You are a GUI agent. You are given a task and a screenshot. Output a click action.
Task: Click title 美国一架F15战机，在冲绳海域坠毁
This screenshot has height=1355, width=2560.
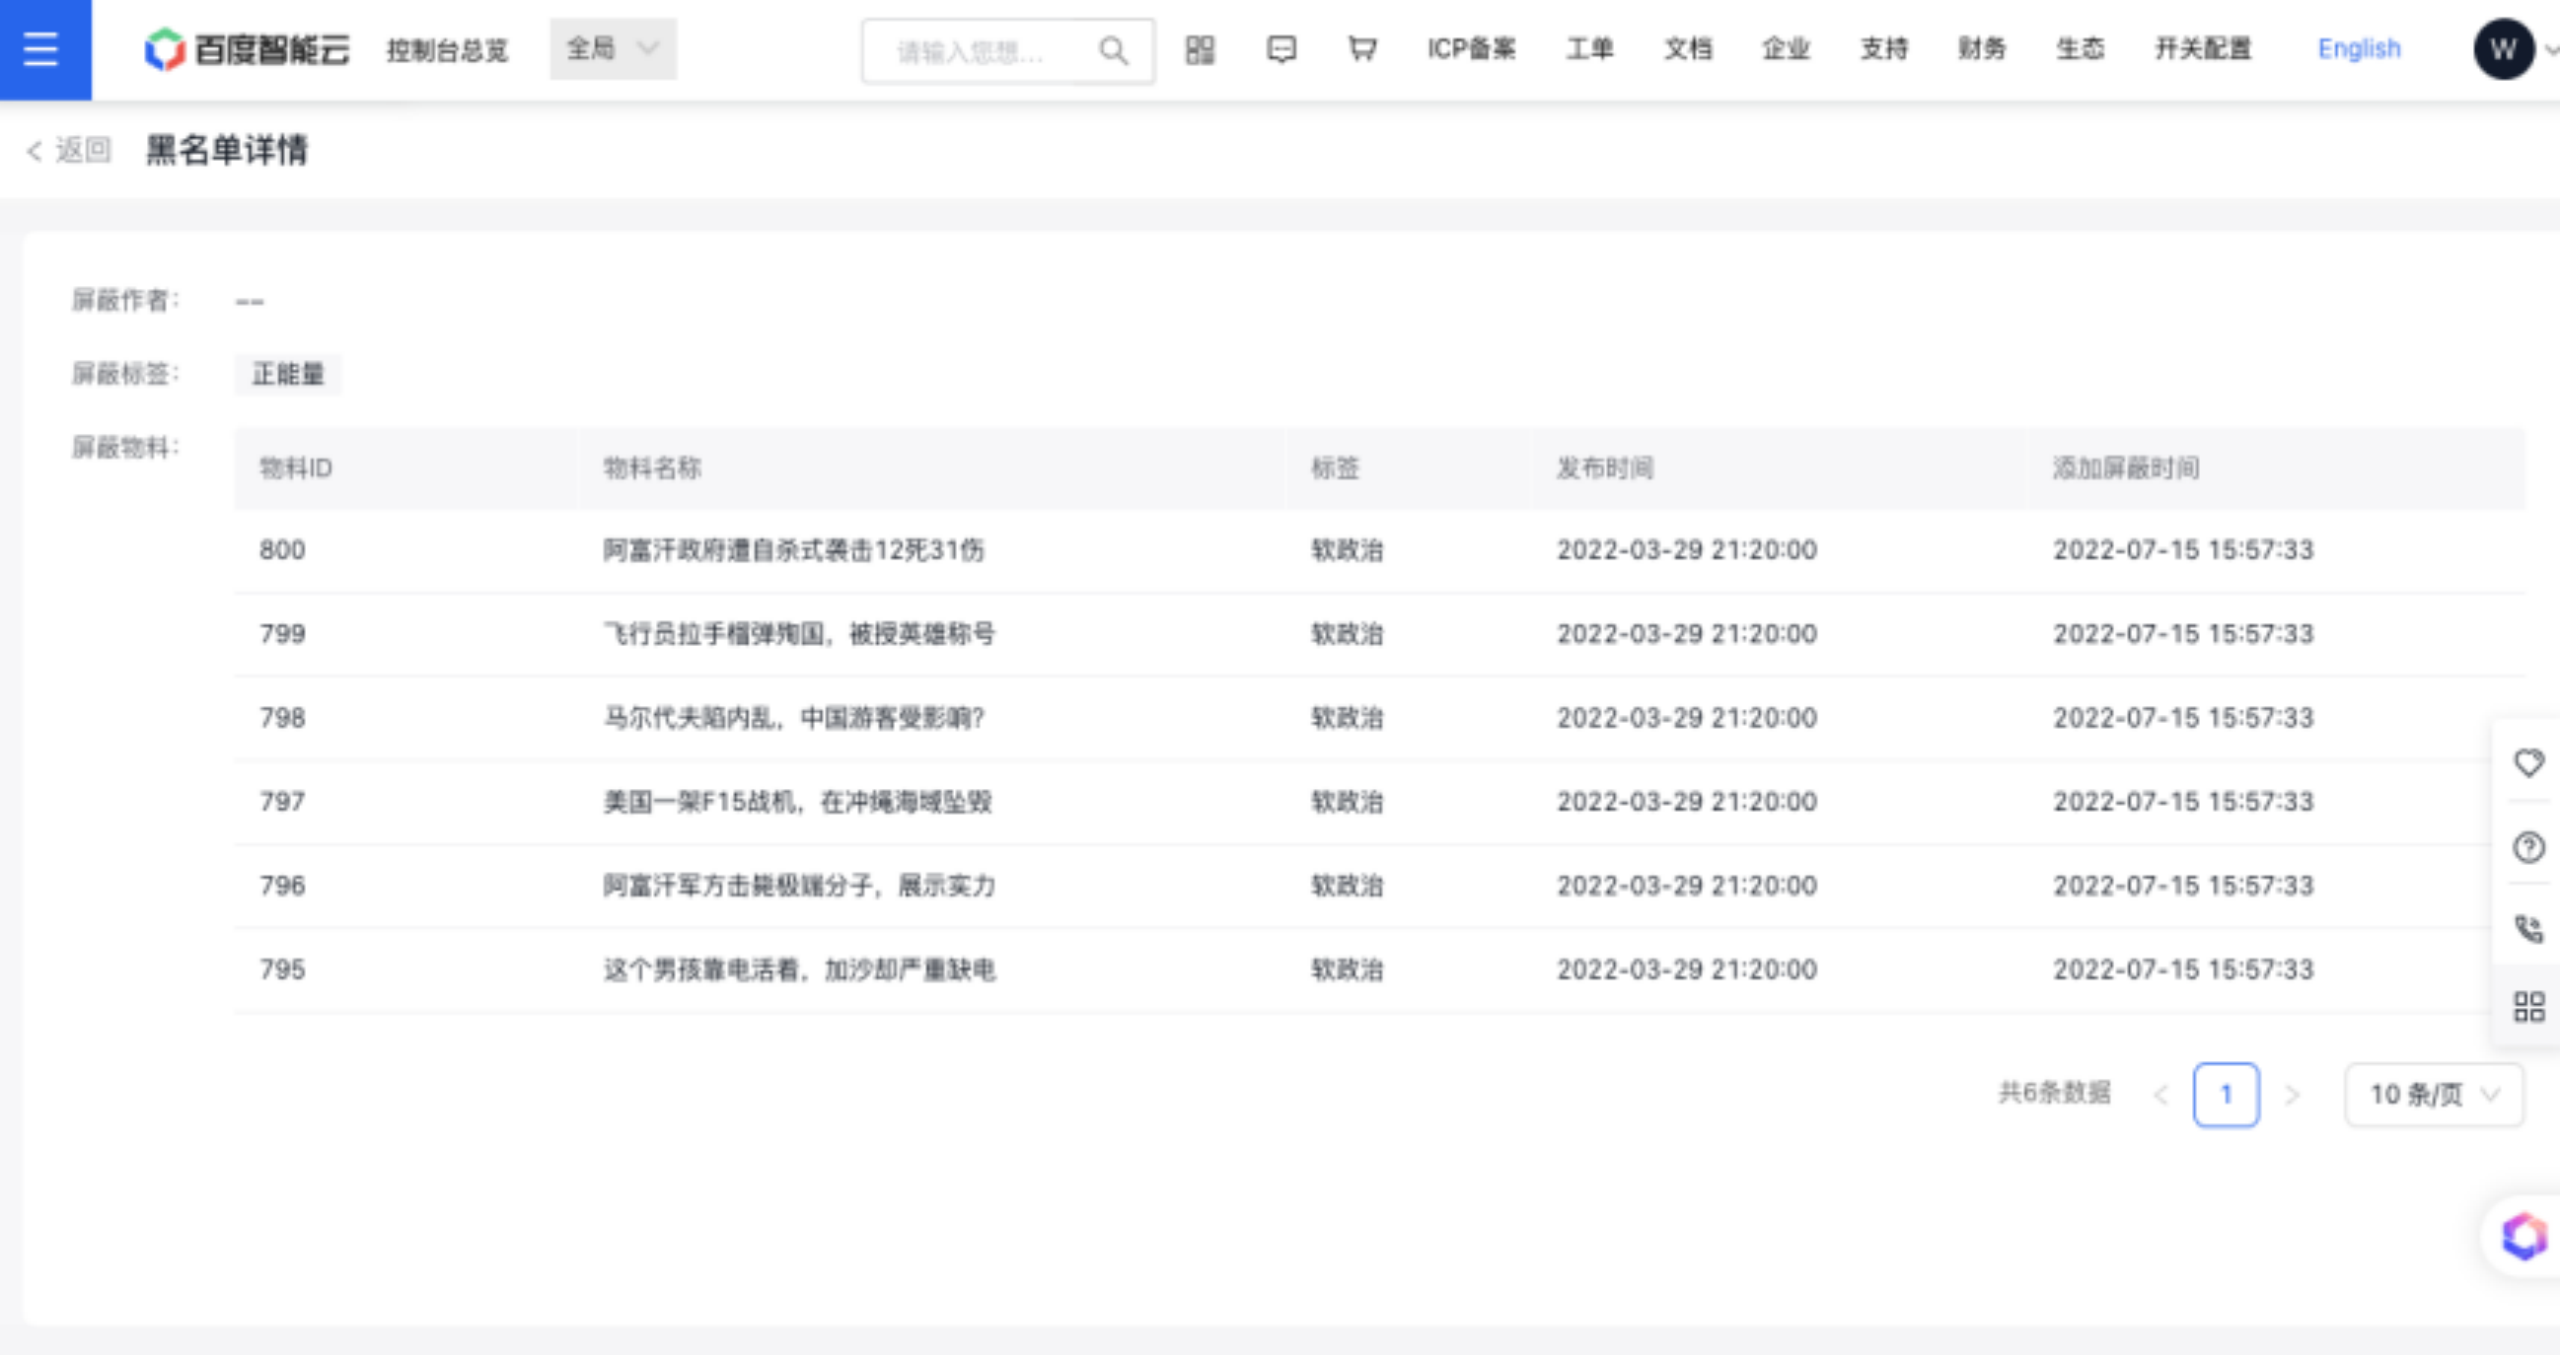coord(797,802)
